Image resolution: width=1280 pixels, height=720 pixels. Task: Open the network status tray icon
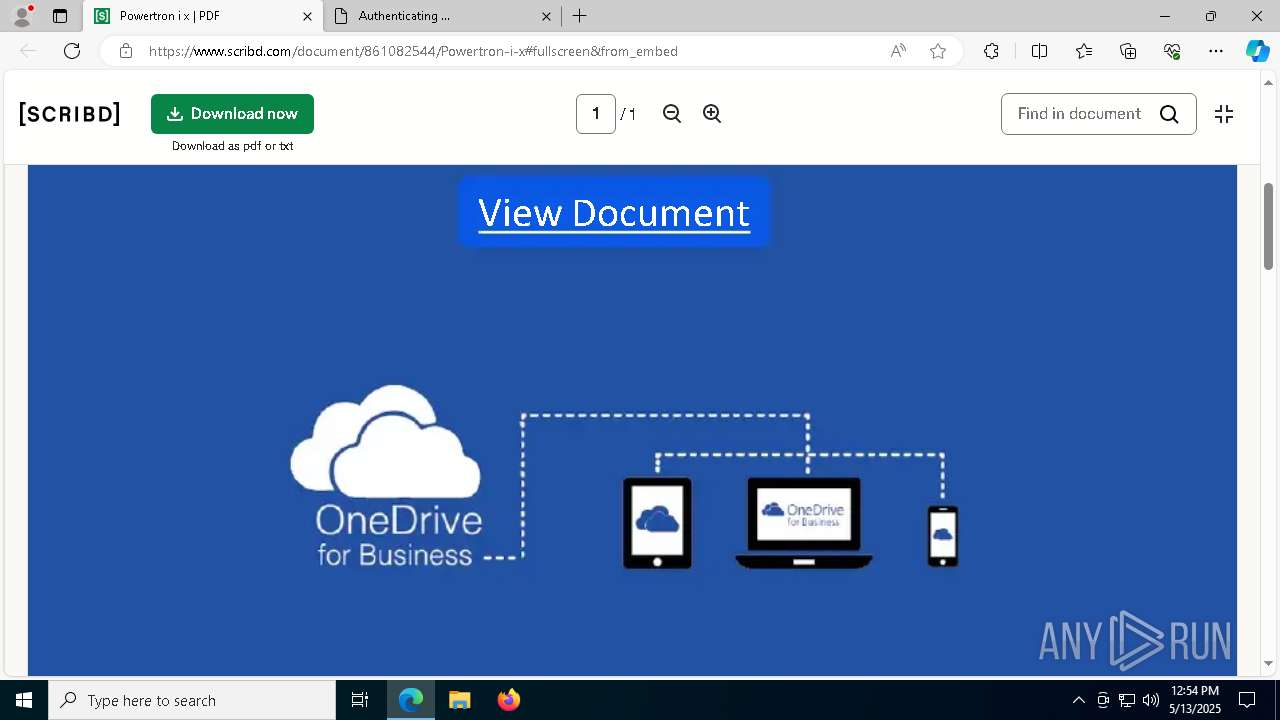pyautogui.click(x=1127, y=700)
